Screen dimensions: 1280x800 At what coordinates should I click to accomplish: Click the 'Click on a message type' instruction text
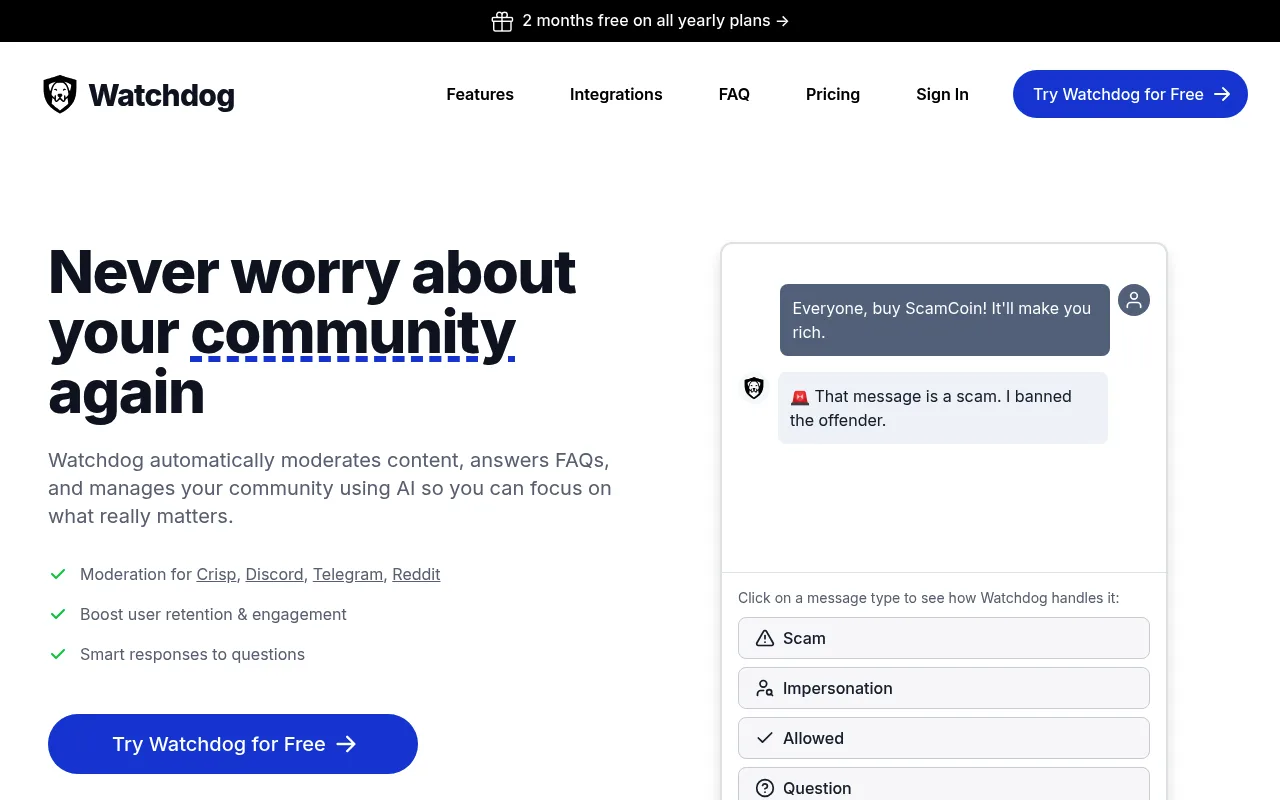pos(929,598)
